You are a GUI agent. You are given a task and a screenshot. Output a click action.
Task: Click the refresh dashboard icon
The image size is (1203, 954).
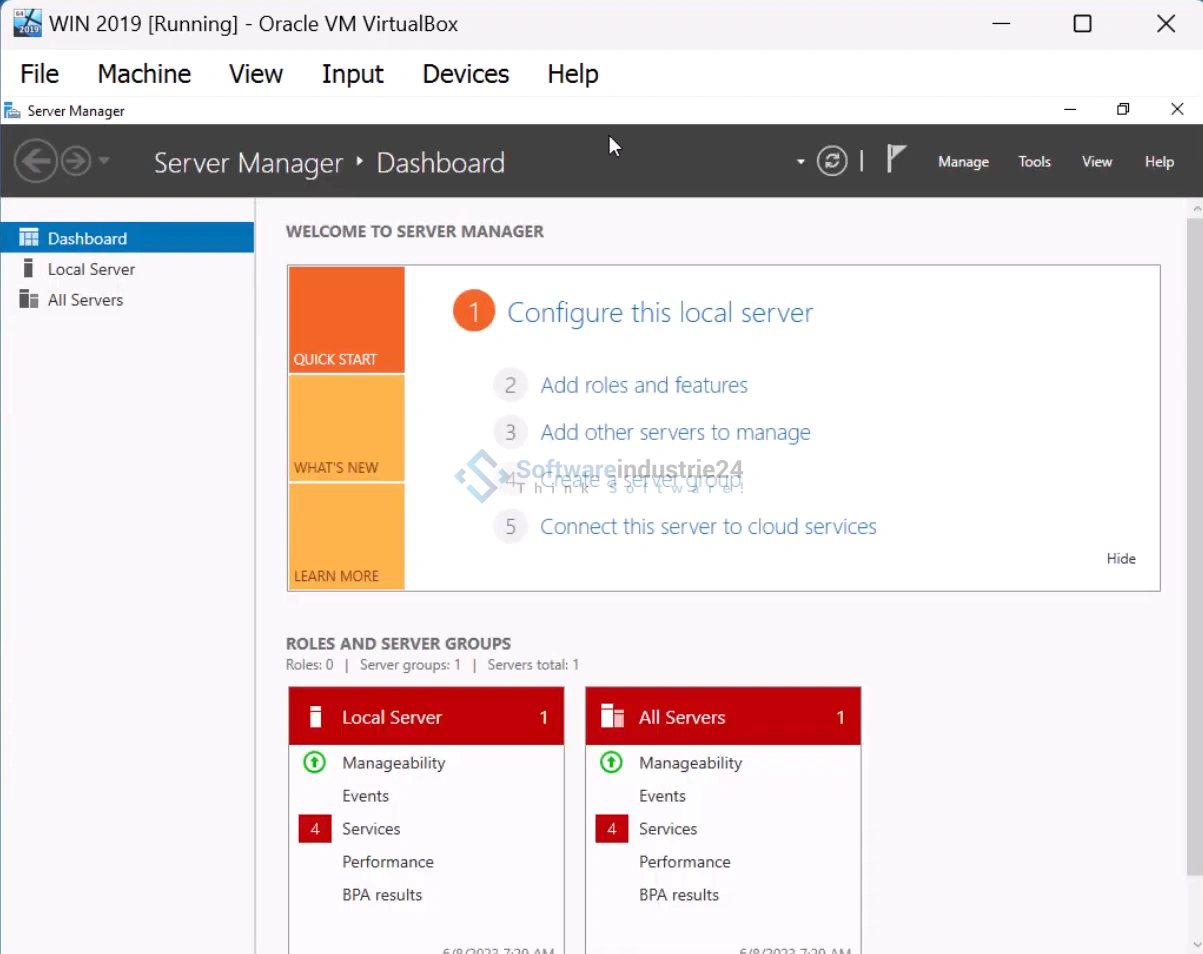click(832, 161)
